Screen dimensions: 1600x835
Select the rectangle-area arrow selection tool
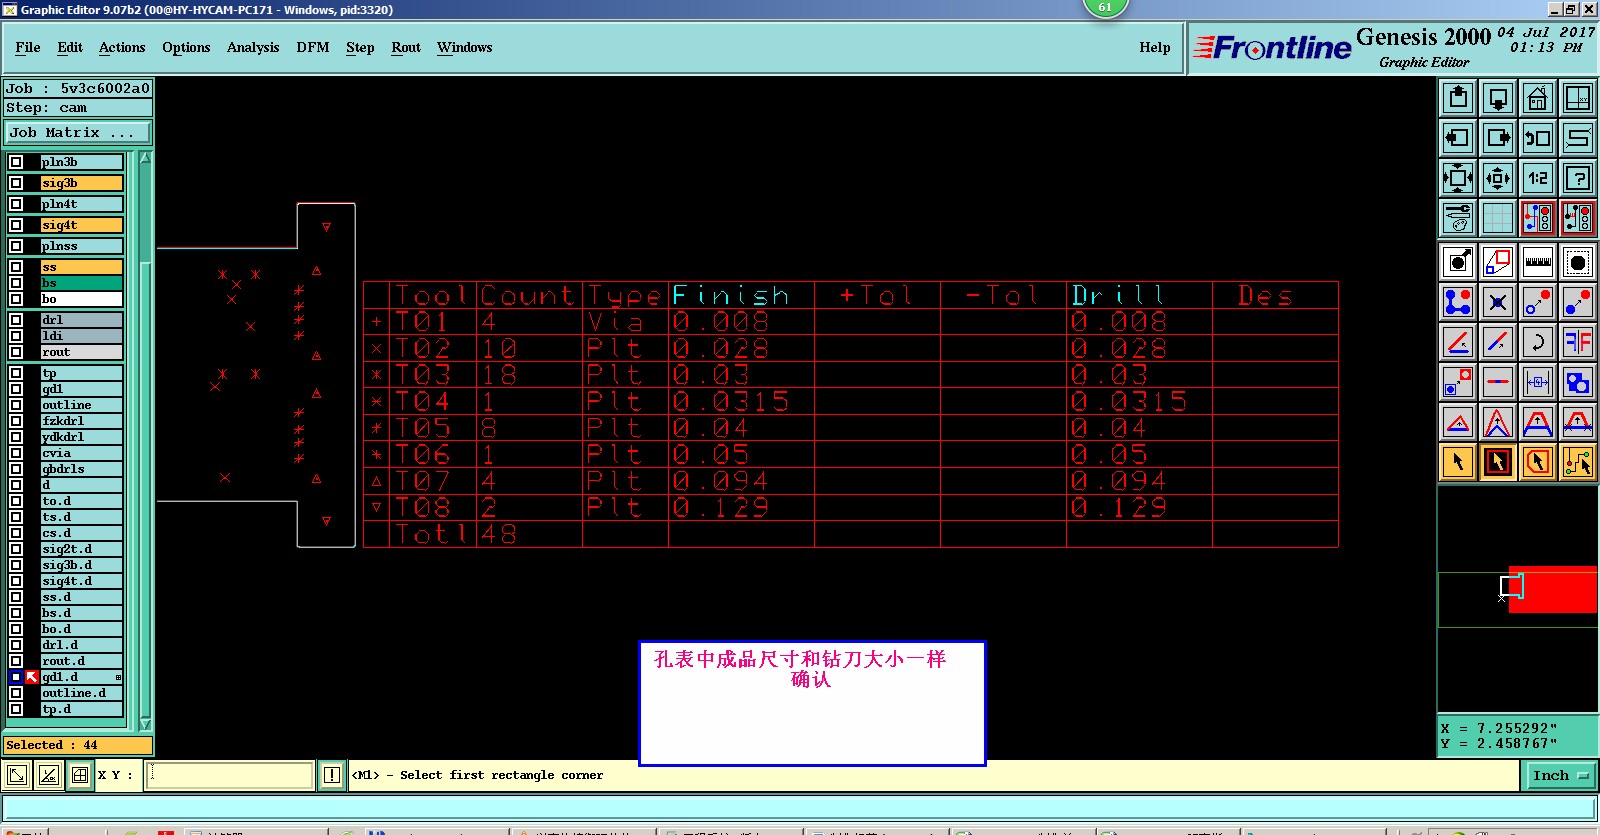[1498, 462]
